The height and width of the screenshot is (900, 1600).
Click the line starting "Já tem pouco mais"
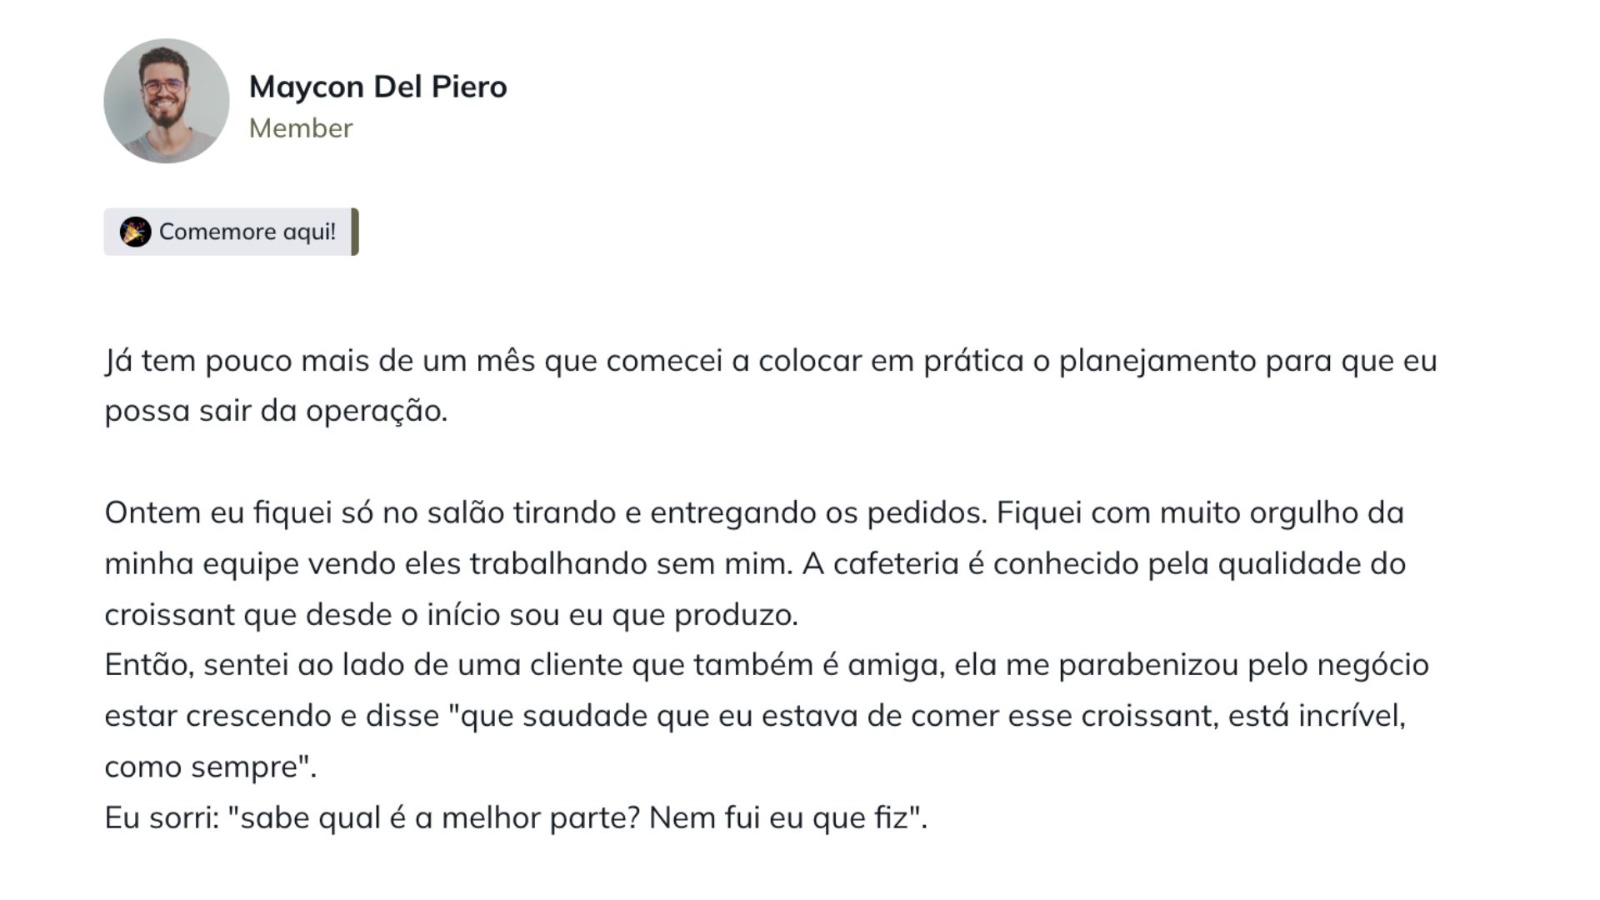[x=771, y=361]
